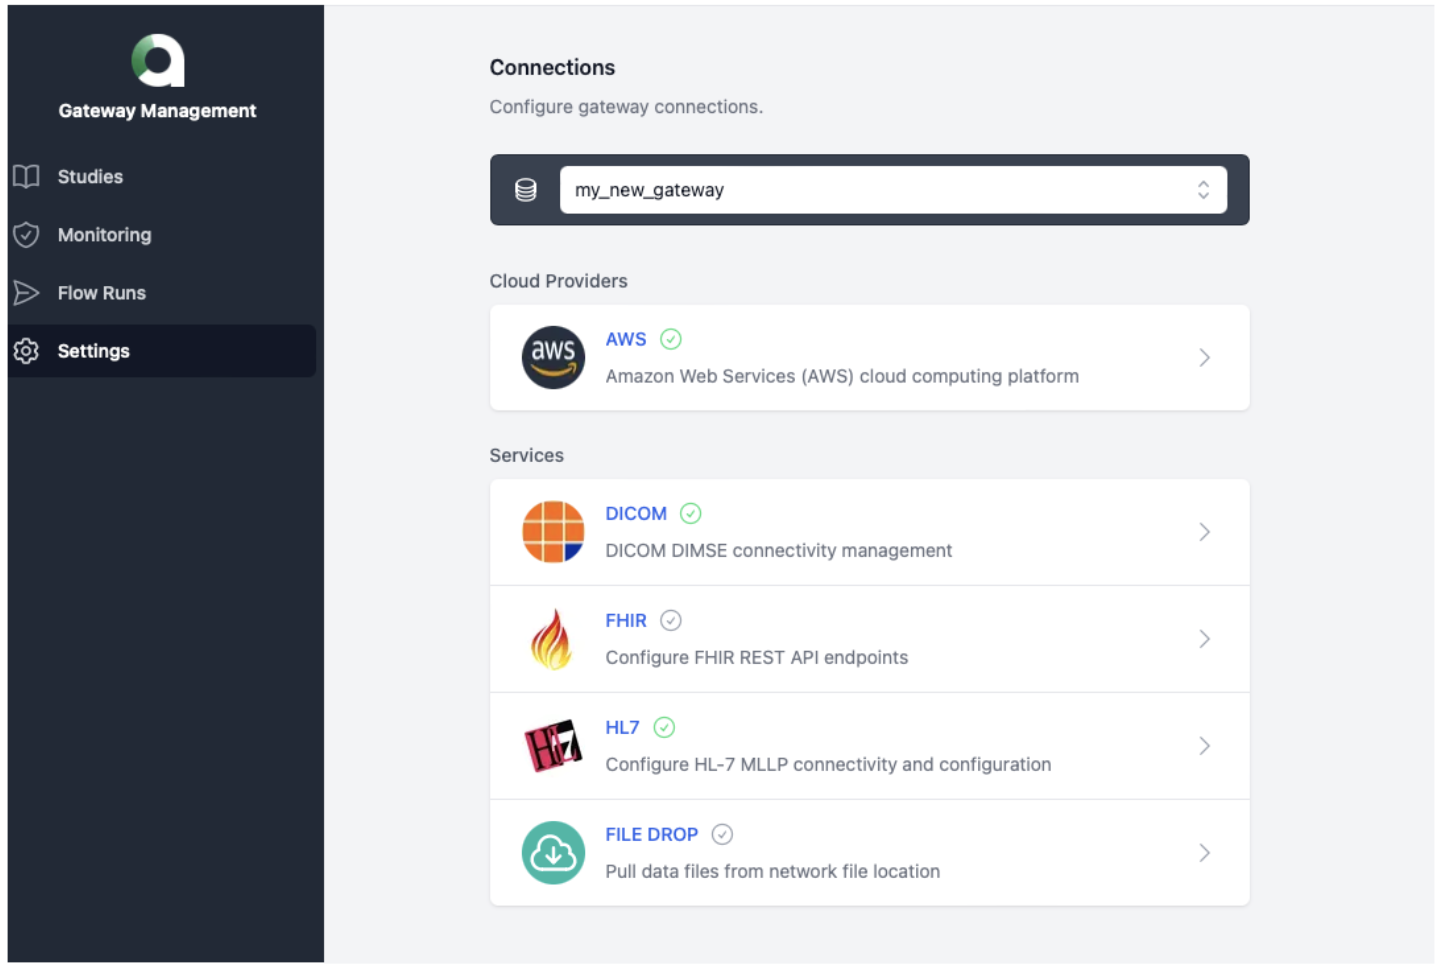Click 'DICOM DIMSE connectivity management' description
The width and height of the screenshot is (1444, 974).
point(778,550)
